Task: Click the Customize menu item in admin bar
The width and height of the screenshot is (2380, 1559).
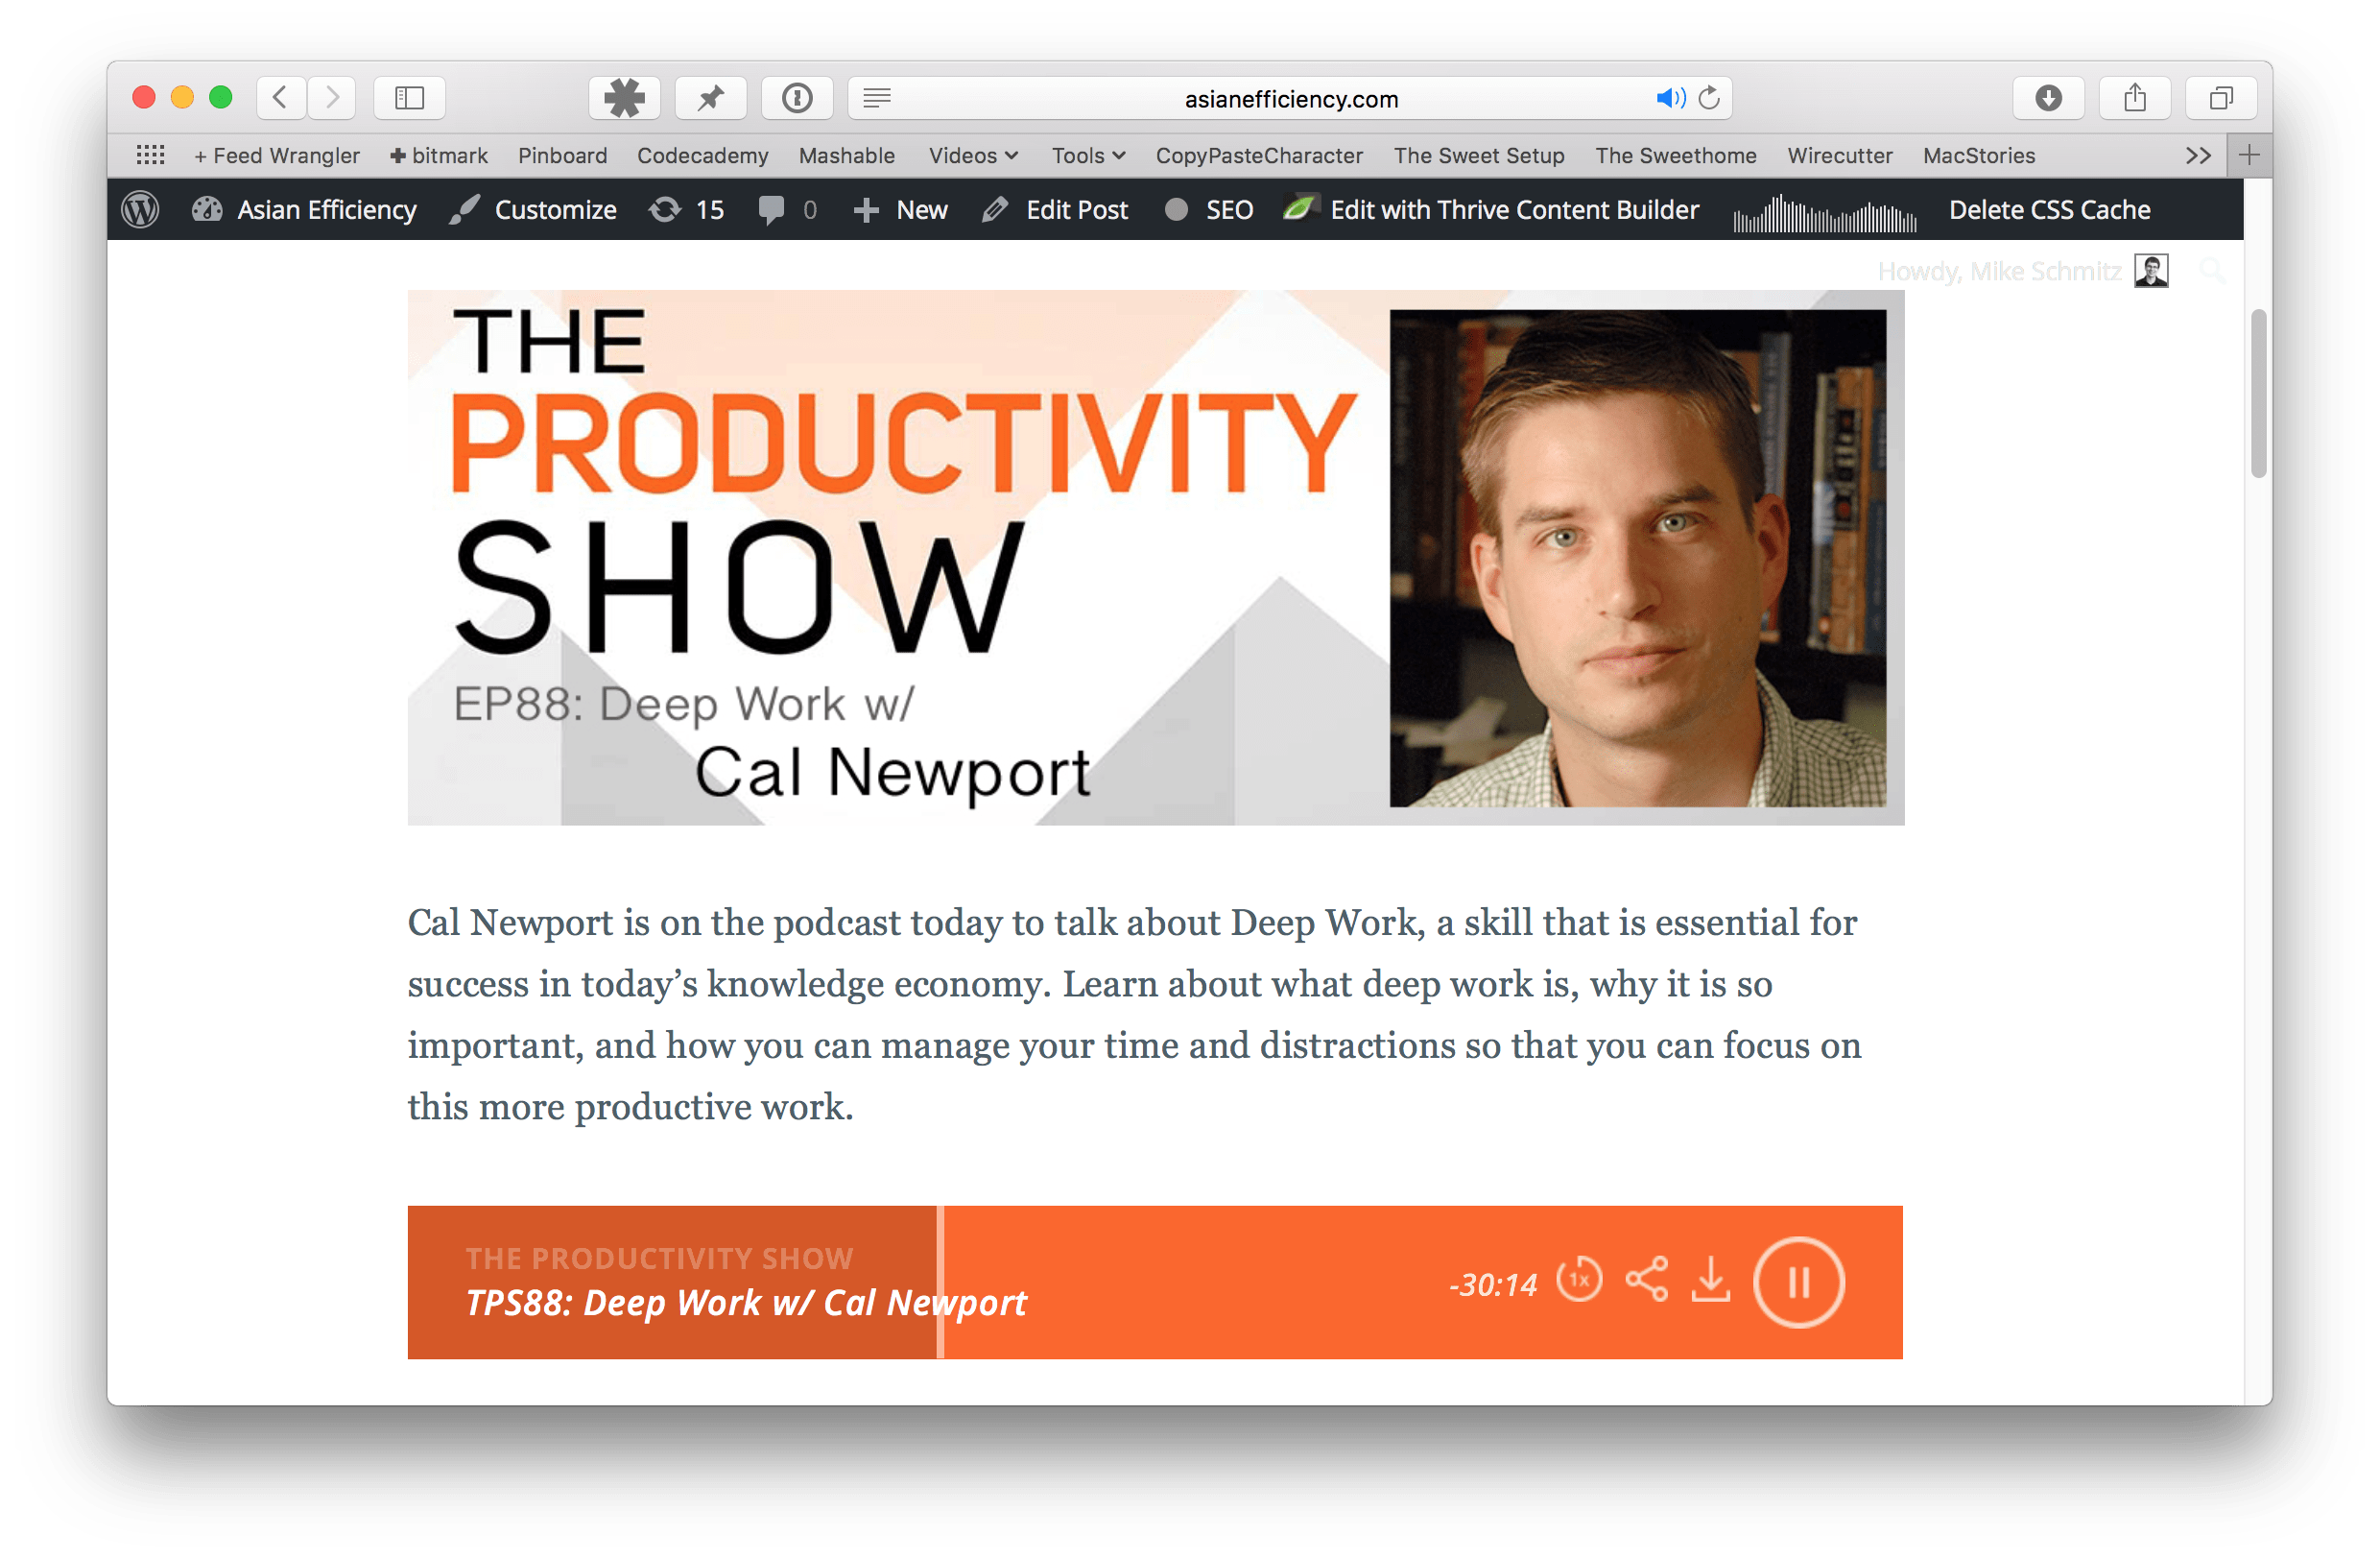Action: pyautogui.click(x=539, y=210)
